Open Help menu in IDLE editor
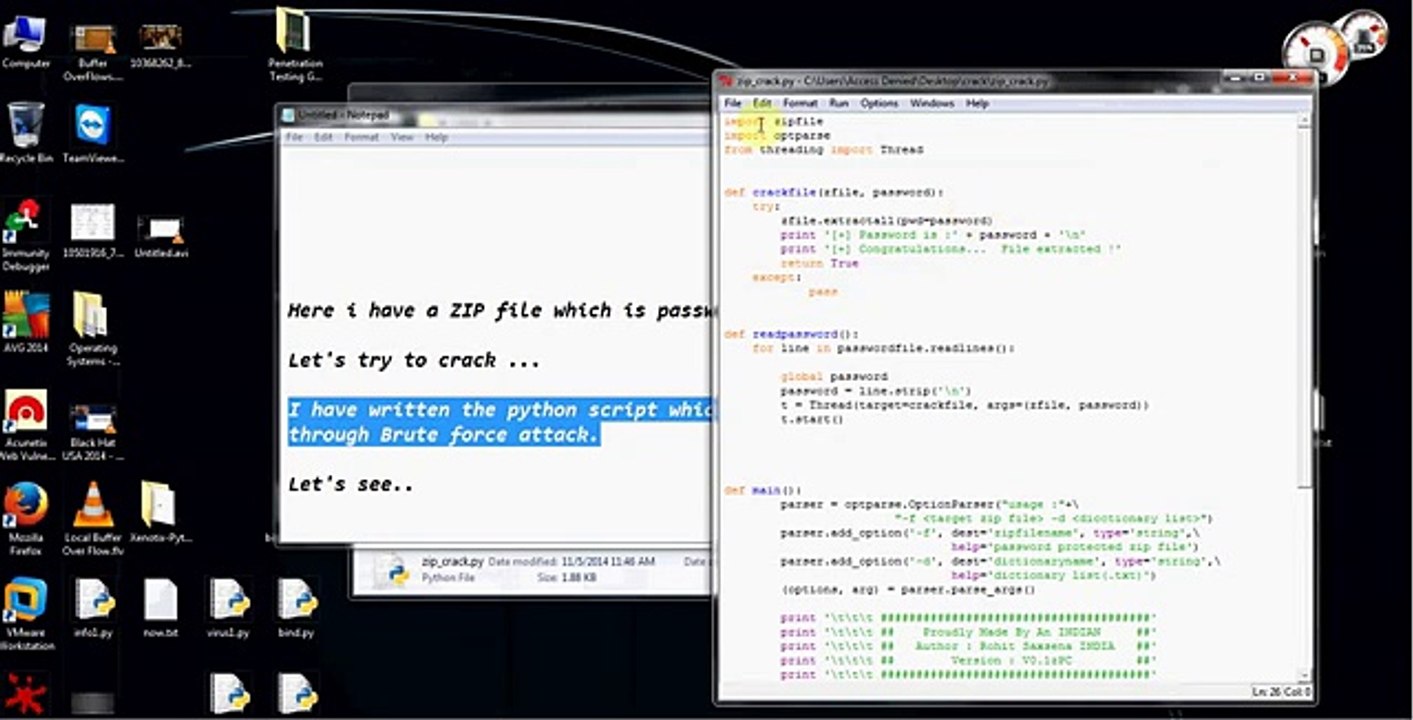The height and width of the screenshot is (720, 1413). click(977, 103)
